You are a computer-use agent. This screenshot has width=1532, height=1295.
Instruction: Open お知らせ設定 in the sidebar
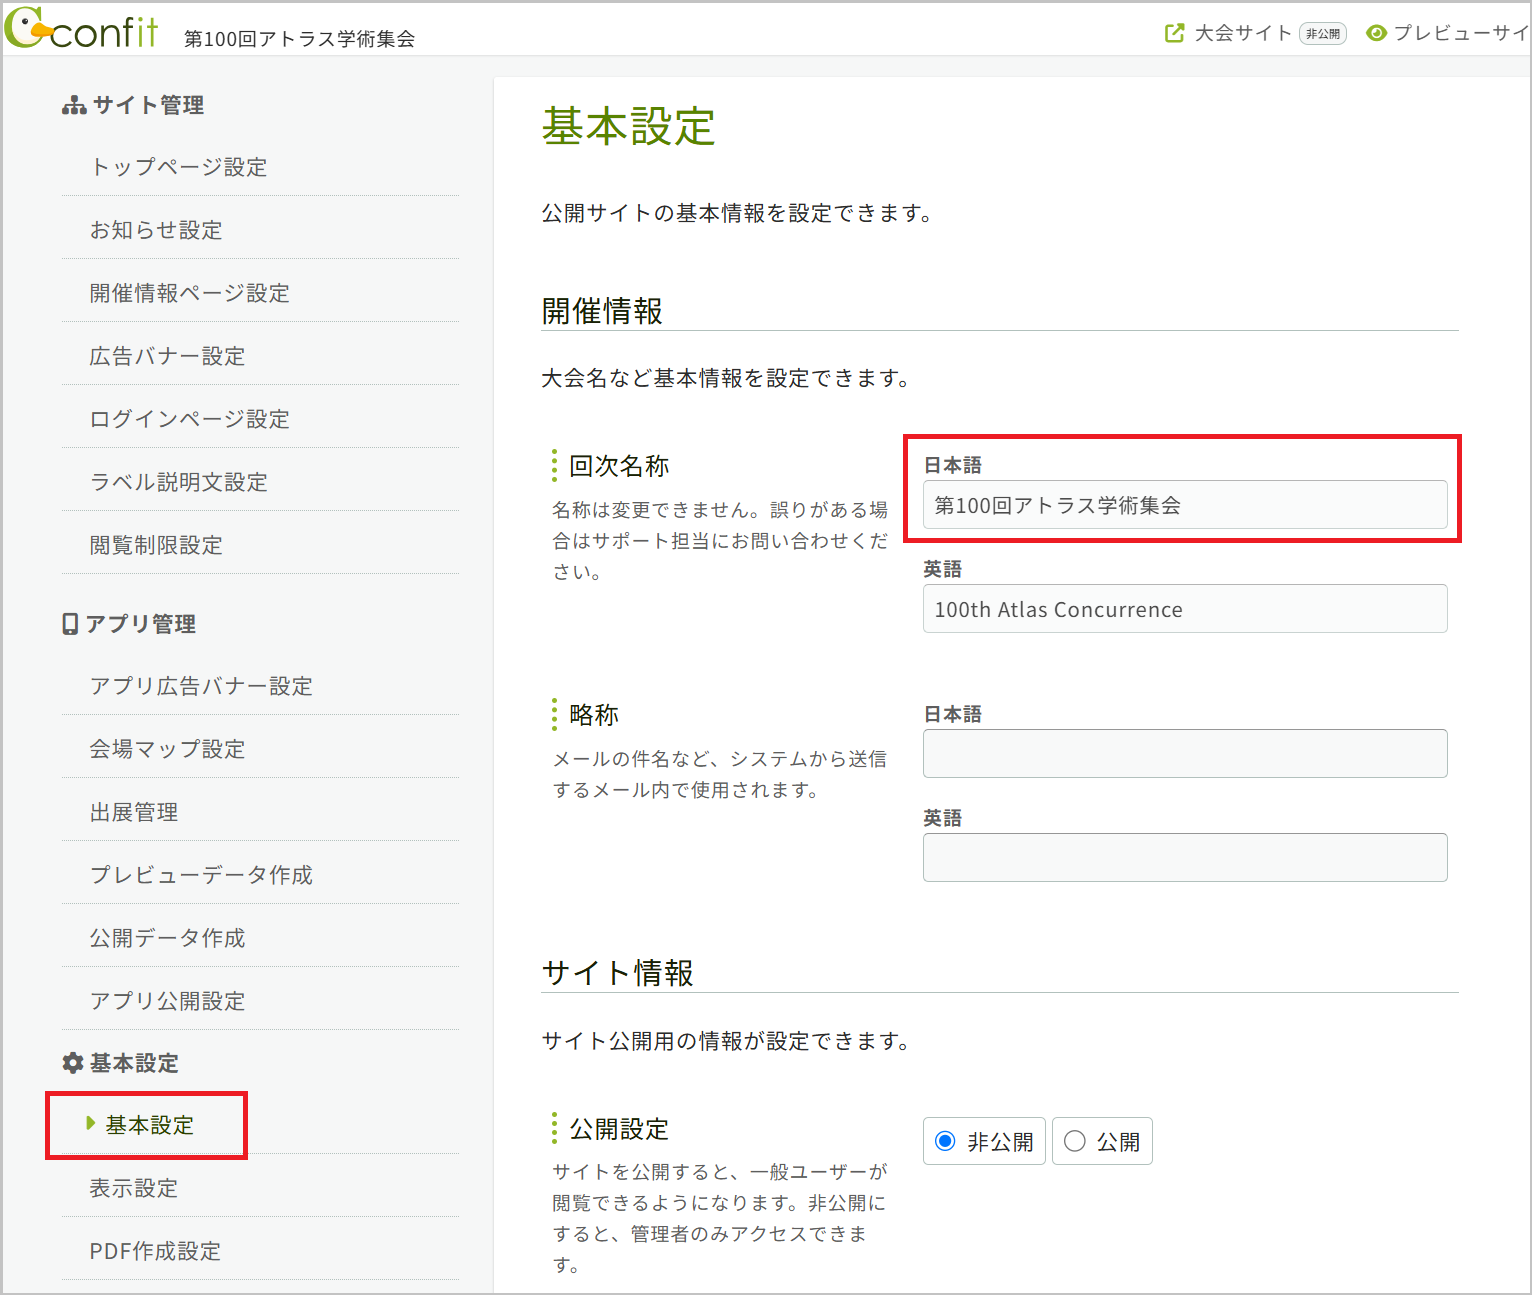tap(156, 230)
